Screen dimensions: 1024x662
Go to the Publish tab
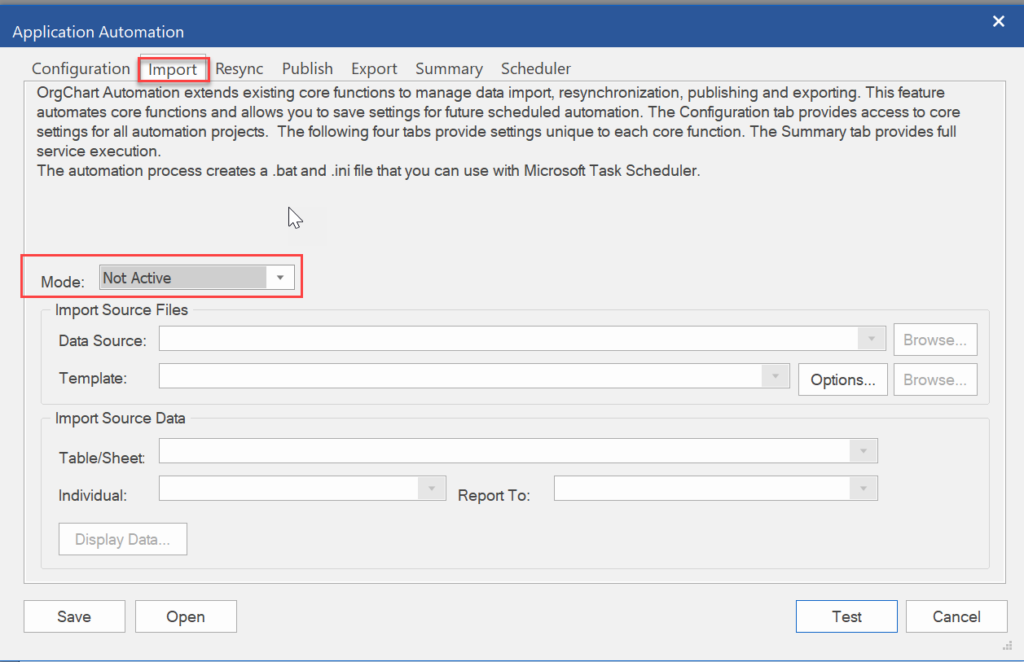tap(308, 69)
